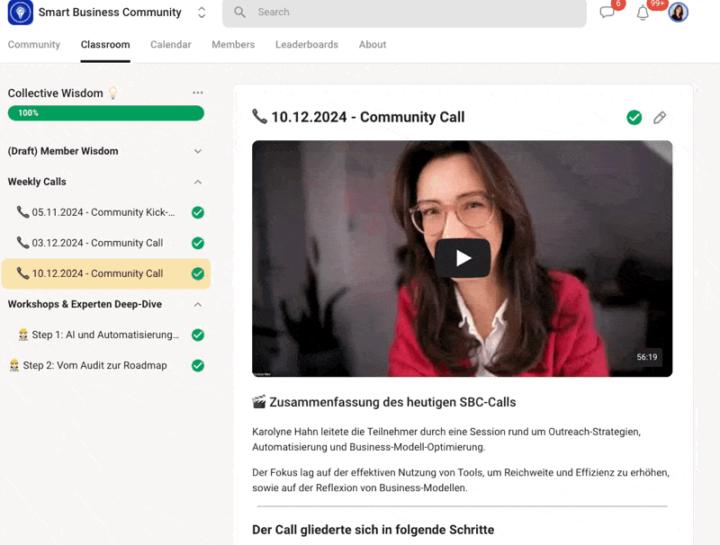Image resolution: width=720 pixels, height=545 pixels.
Task: Switch to the About tab
Action: (372, 45)
